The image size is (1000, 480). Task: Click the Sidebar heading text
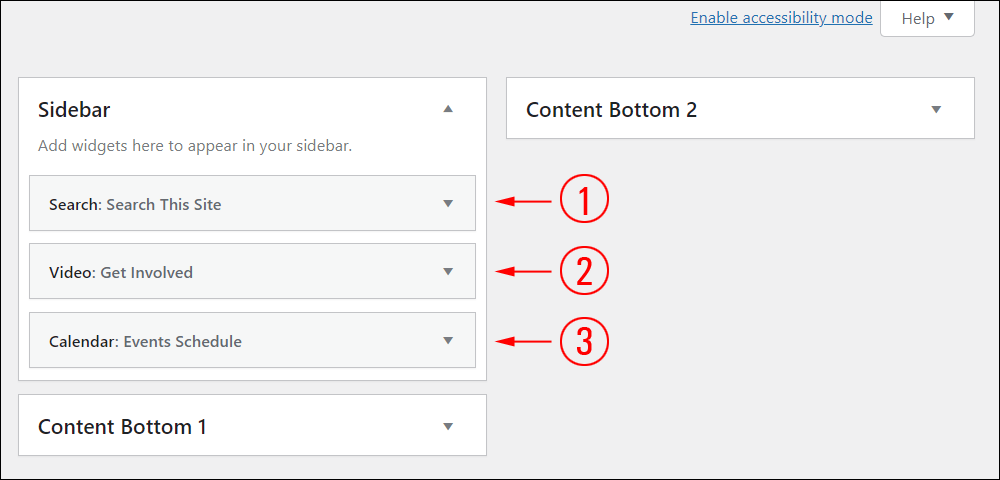tap(74, 110)
